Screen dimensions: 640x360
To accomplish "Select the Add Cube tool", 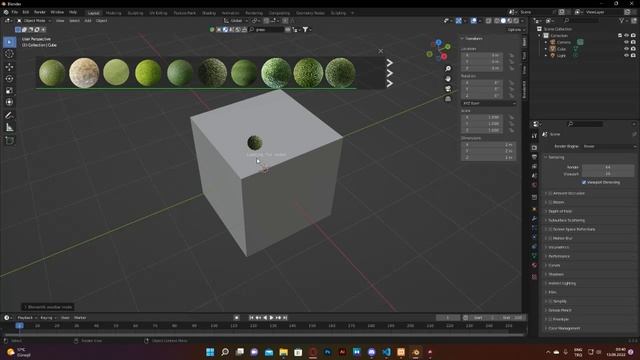I will pos(9,140).
